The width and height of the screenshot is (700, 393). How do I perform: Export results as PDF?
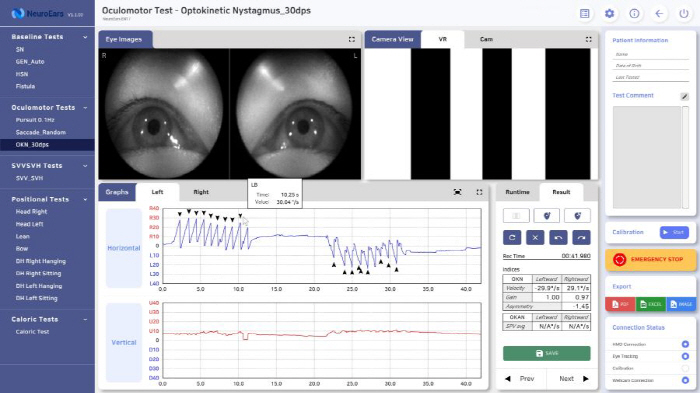[x=620, y=304]
